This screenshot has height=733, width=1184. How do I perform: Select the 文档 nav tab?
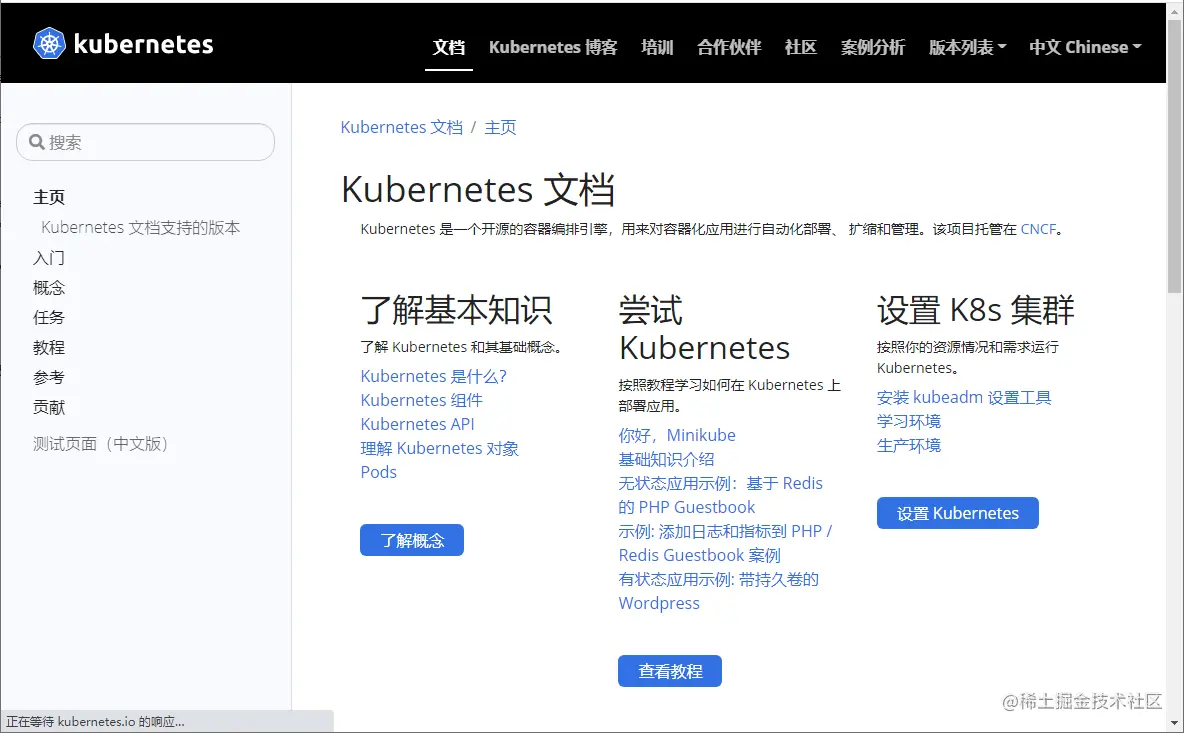click(449, 47)
